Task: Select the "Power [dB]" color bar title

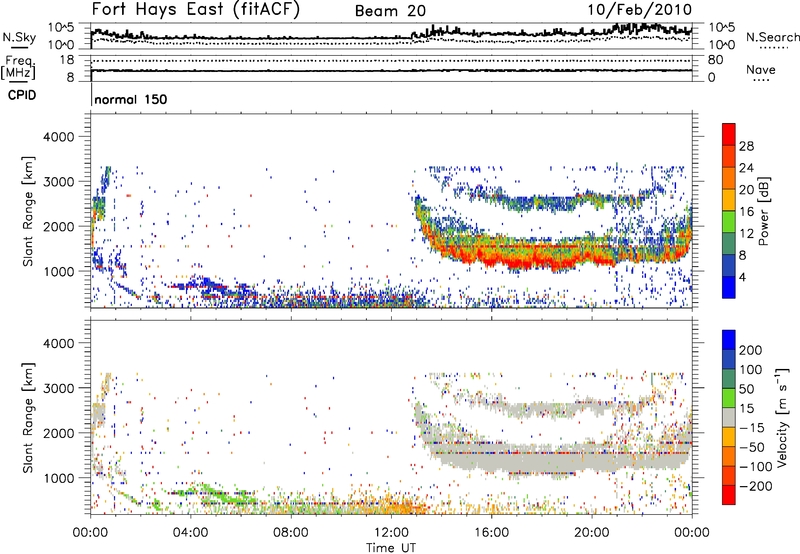Action: 764,211
